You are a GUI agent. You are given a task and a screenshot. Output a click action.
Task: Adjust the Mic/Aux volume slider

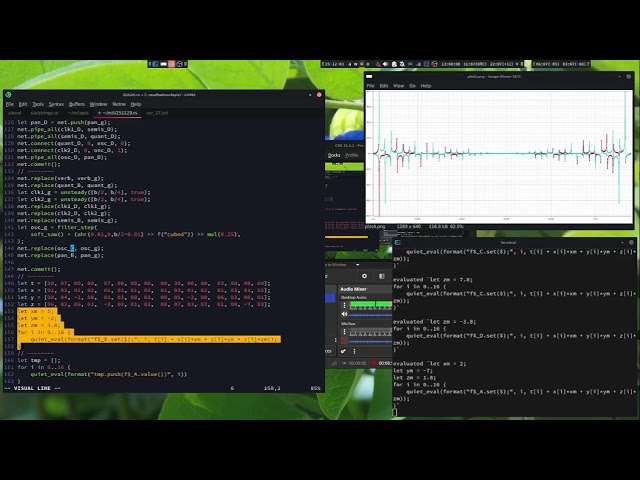point(370,341)
